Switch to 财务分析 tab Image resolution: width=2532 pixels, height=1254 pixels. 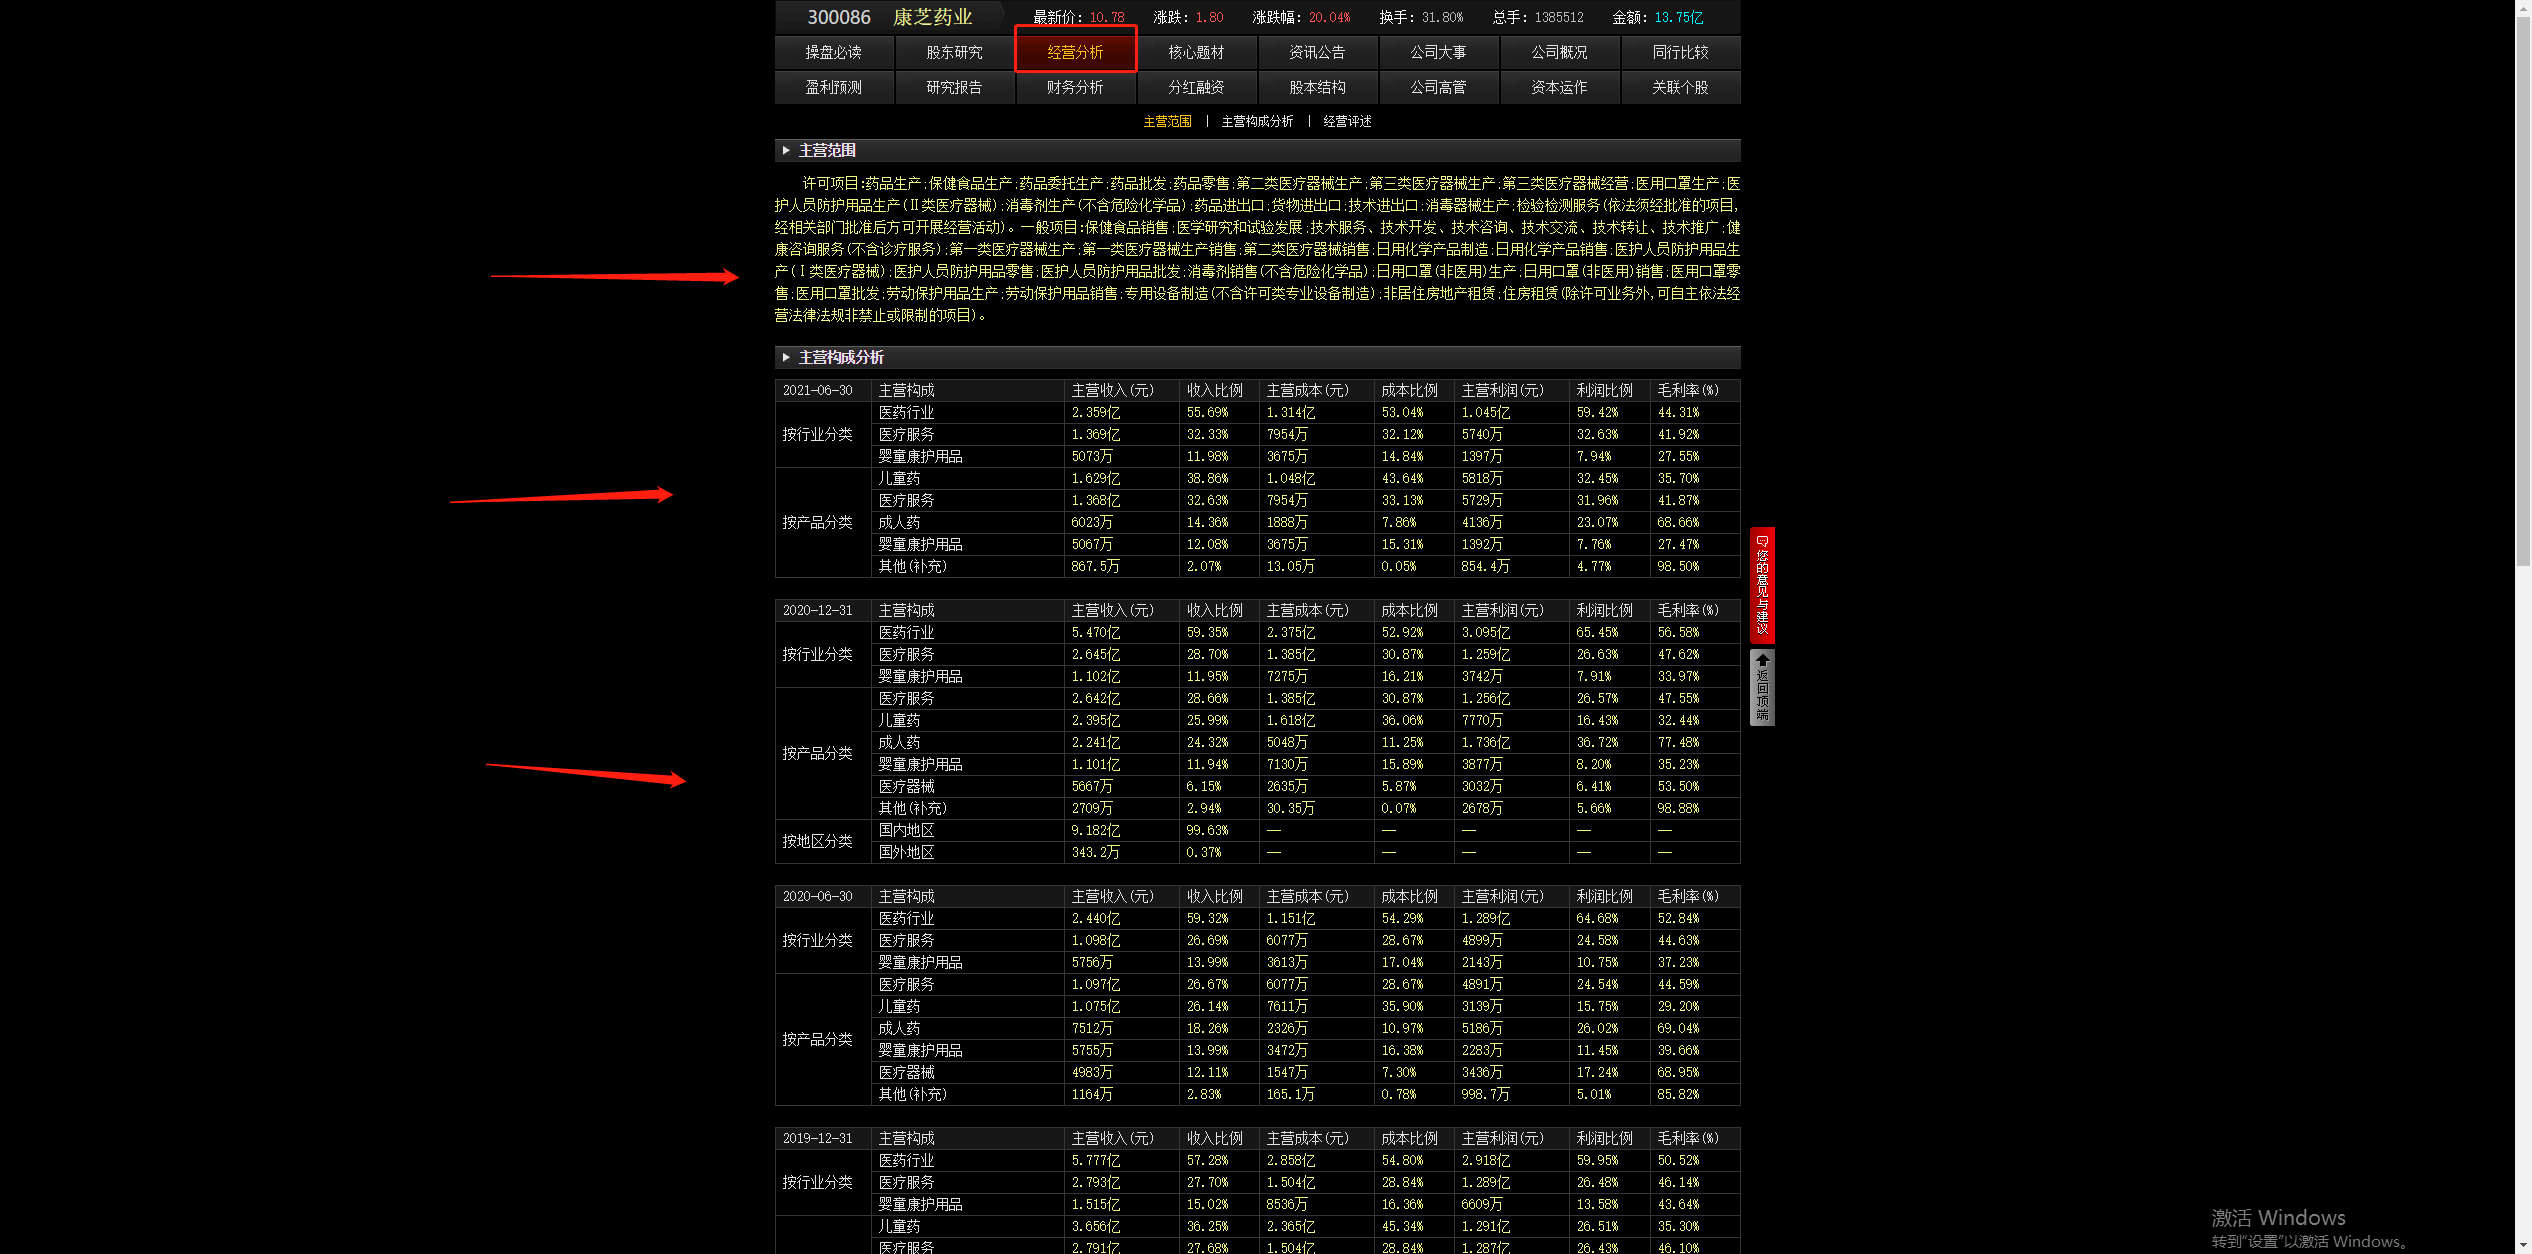(1075, 87)
